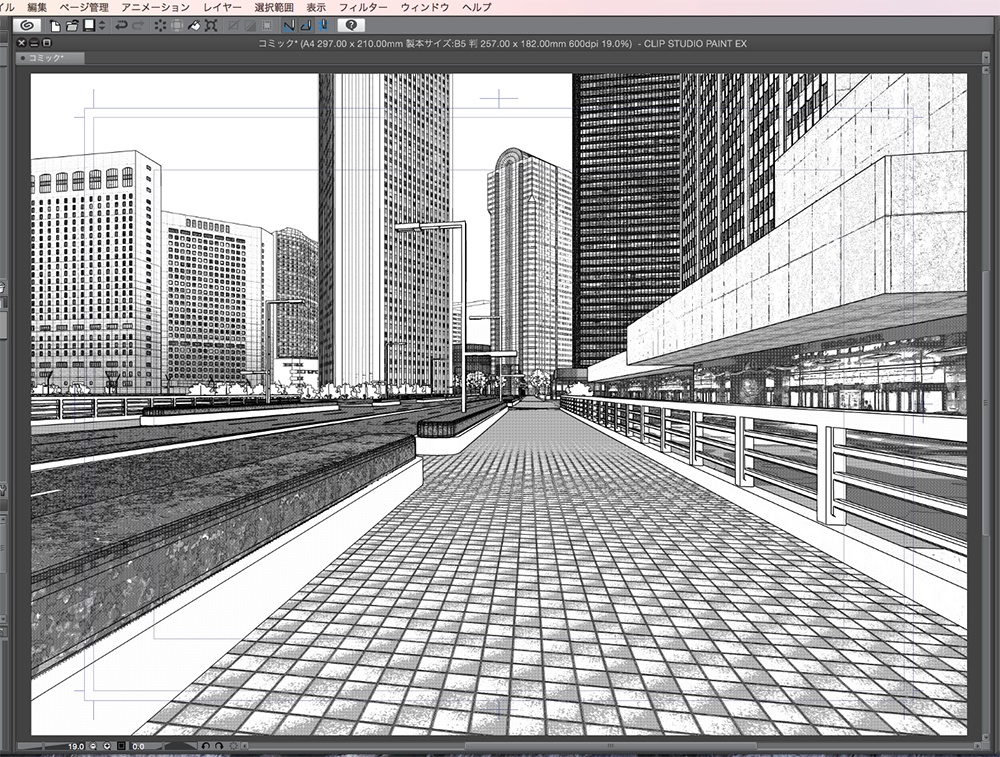Zoom out with the minus magnifier icon
Image resolution: width=1000 pixels, height=757 pixels.
point(93,747)
